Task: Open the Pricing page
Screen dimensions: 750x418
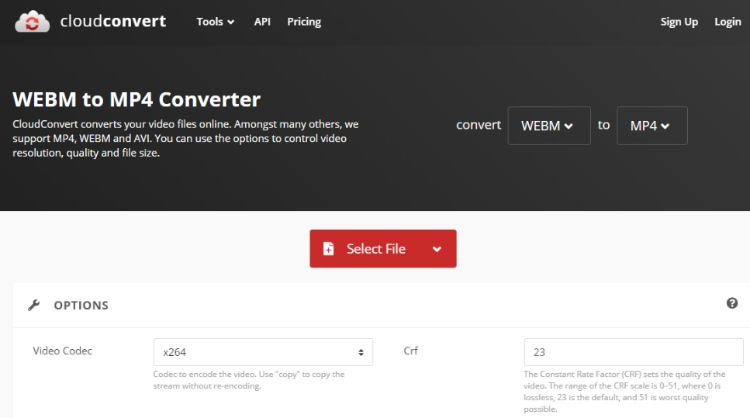Action: pyautogui.click(x=304, y=22)
